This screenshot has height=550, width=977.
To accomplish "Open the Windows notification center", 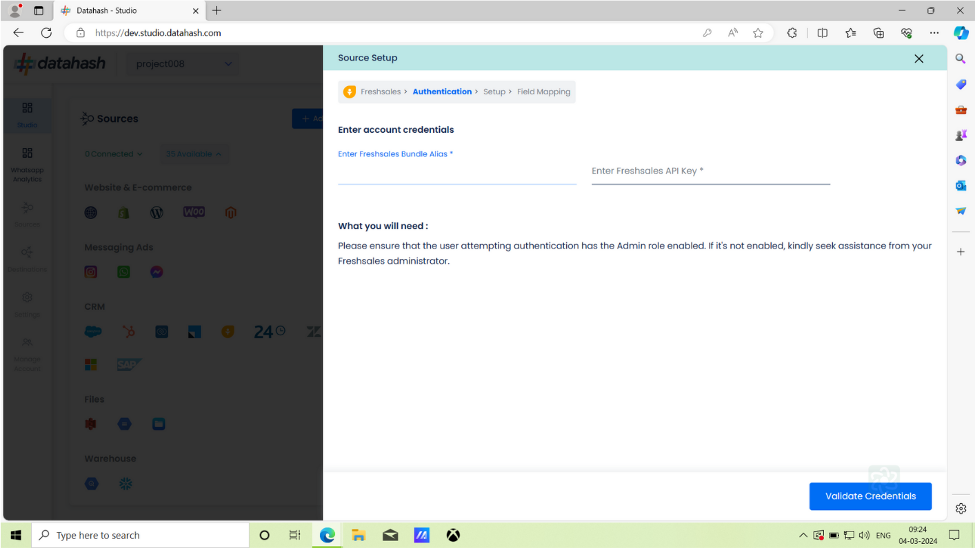I will click(954, 536).
